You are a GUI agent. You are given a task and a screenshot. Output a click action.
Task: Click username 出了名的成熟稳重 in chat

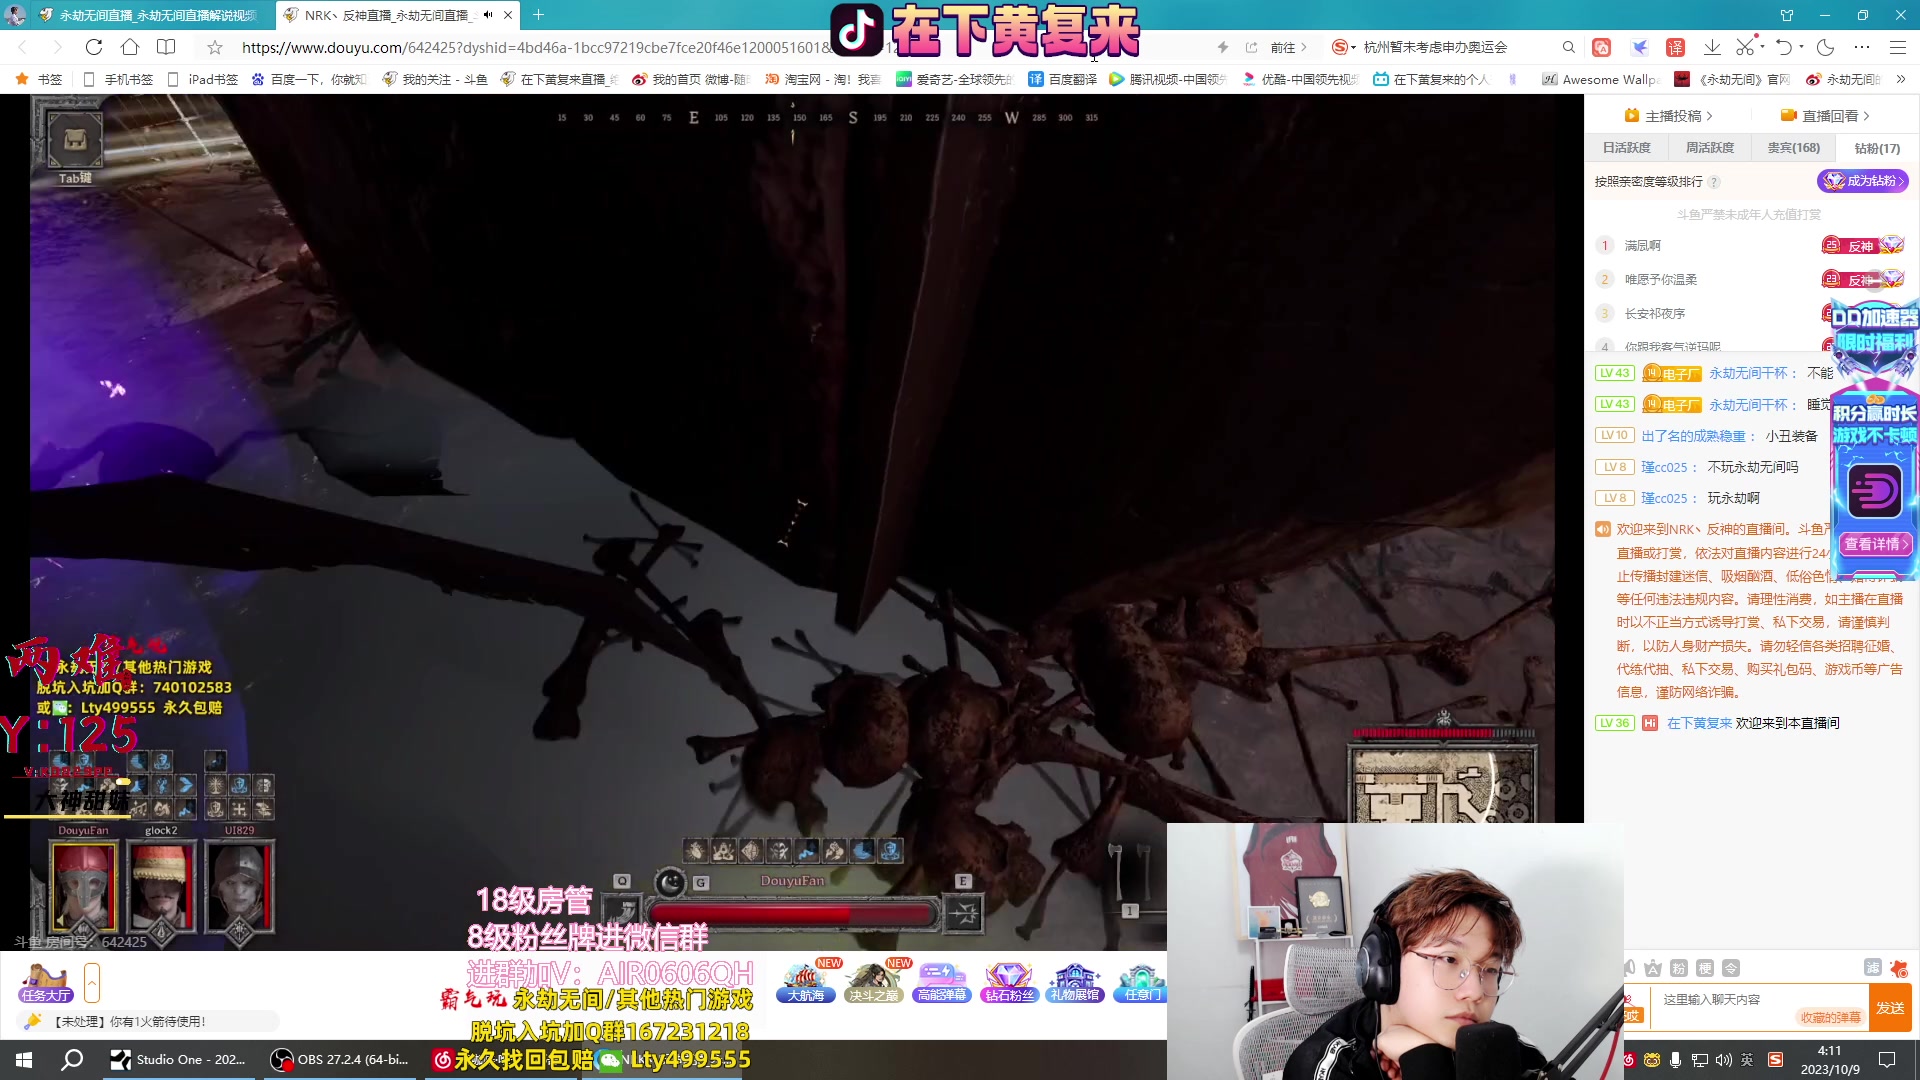[x=1693, y=436]
